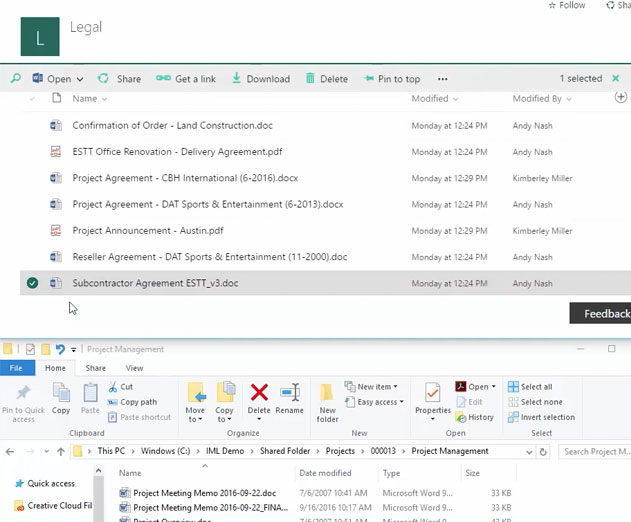Screen dimensions: 631x522
Task: Click Select all in ribbon
Action: (530, 387)
